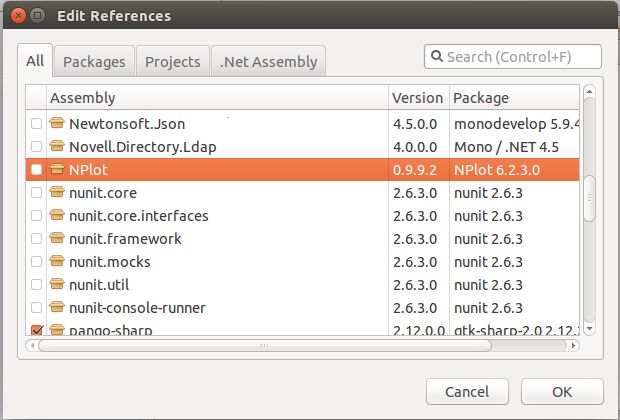Click the nunit.framework package icon
This screenshot has width=620, height=420.
[x=58, y=239]
